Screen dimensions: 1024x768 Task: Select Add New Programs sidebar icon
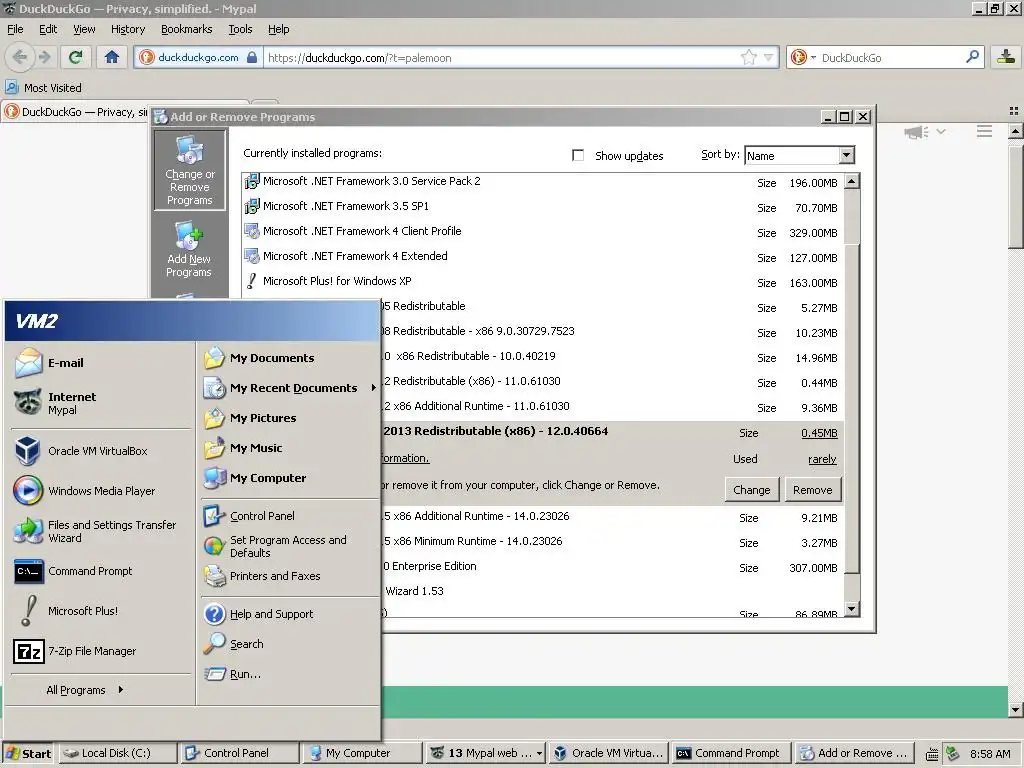coord(189,249)
